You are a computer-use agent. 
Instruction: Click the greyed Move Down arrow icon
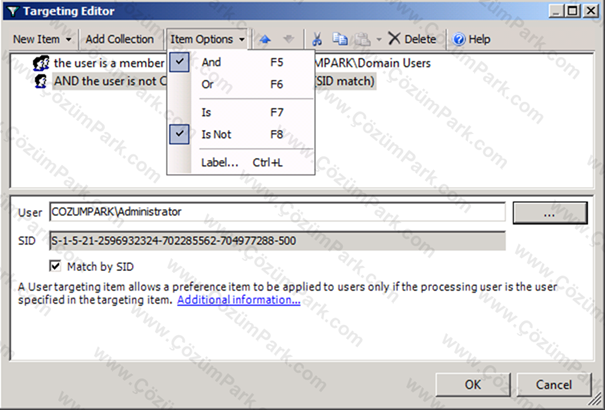pos(288,39)
